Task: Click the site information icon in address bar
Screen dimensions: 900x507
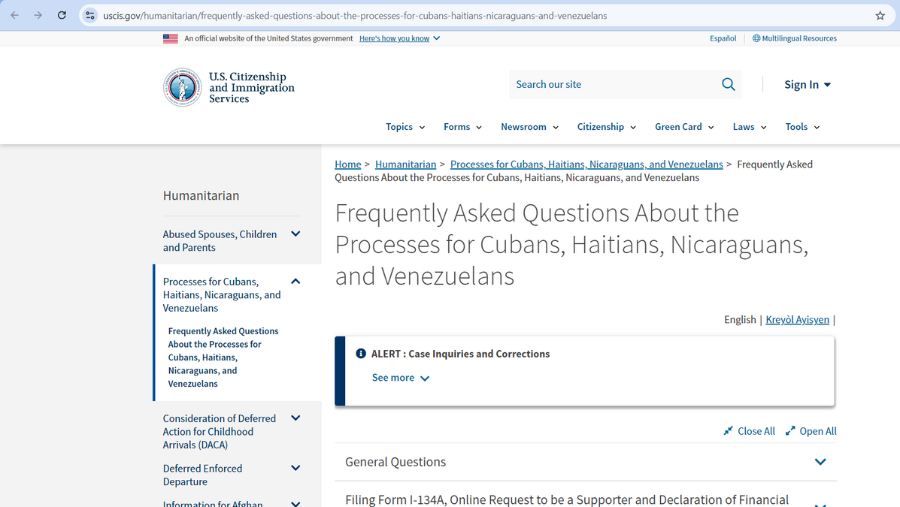Action: tap(90, 15)
